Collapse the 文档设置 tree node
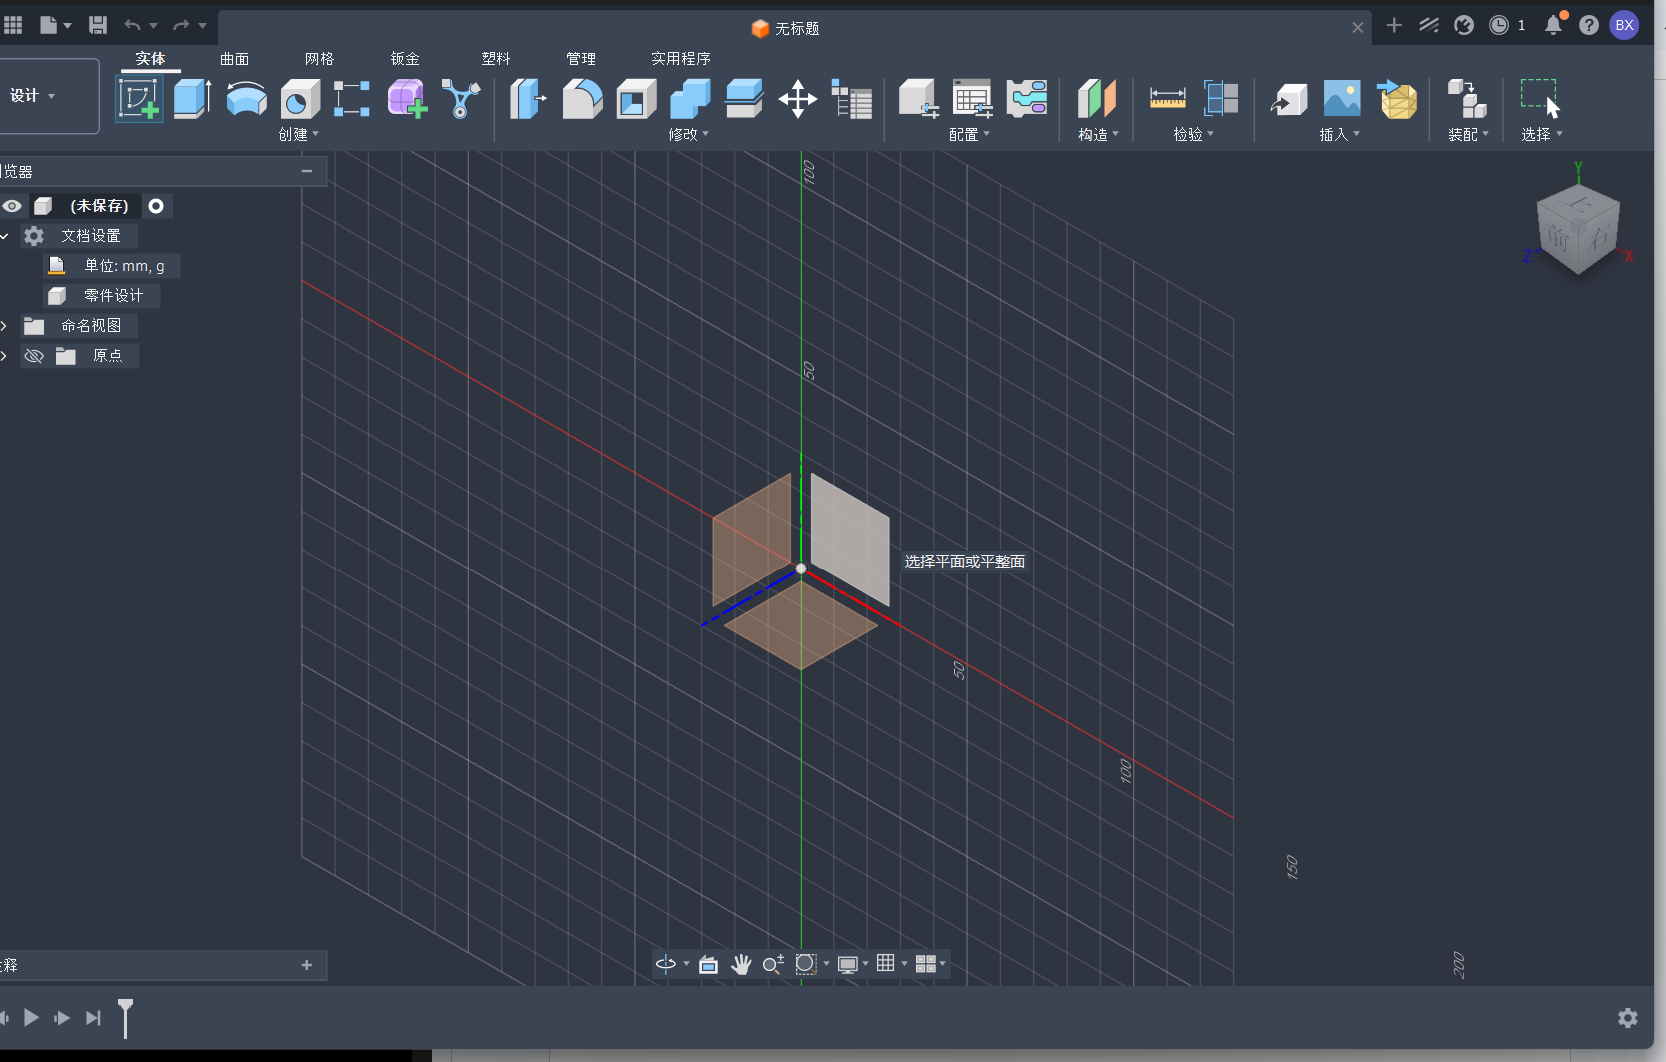 point(4,236)
